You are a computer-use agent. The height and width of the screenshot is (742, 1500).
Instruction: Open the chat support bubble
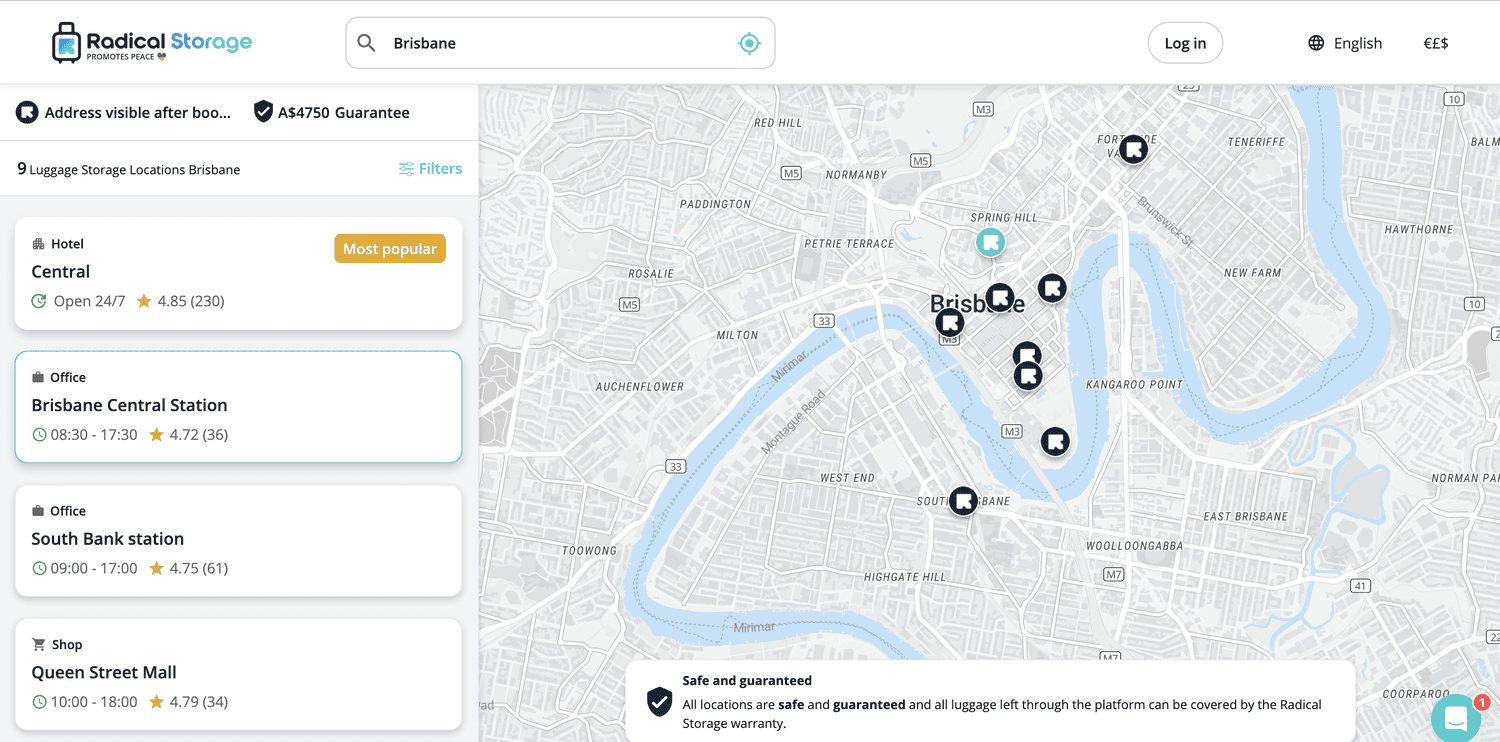(x=1456, y=718)
